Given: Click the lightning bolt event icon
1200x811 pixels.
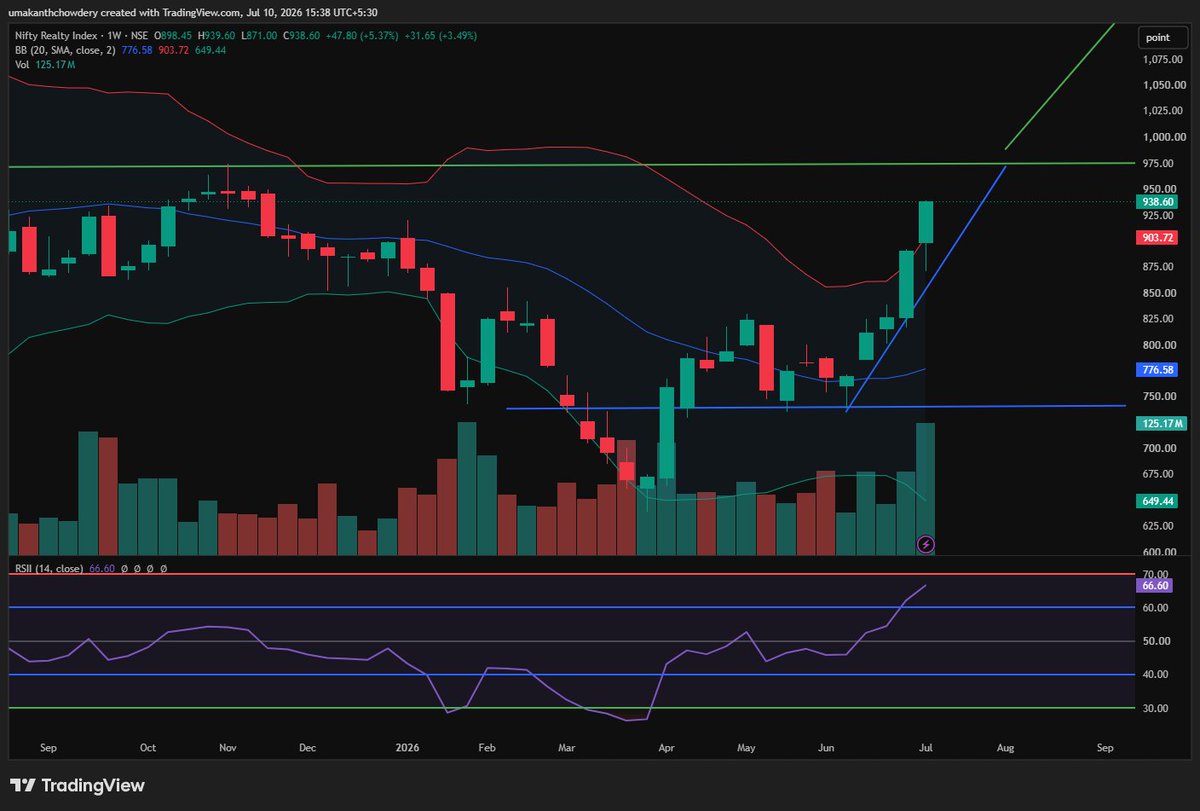Looking at the screenshot, I should tap(926, 544).
